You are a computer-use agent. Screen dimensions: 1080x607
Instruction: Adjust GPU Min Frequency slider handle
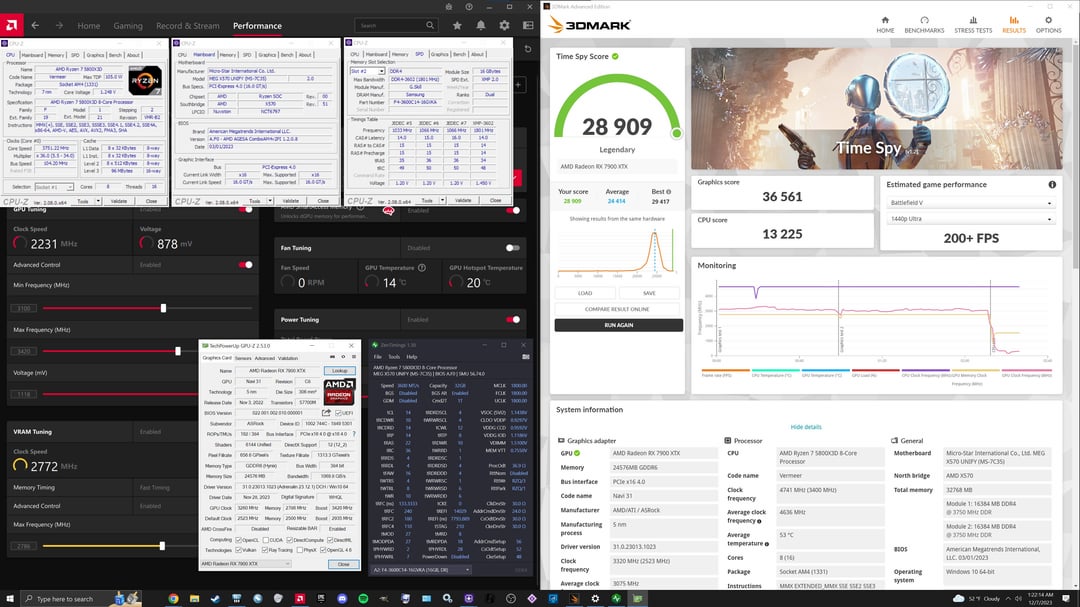[x=163, y=308]
